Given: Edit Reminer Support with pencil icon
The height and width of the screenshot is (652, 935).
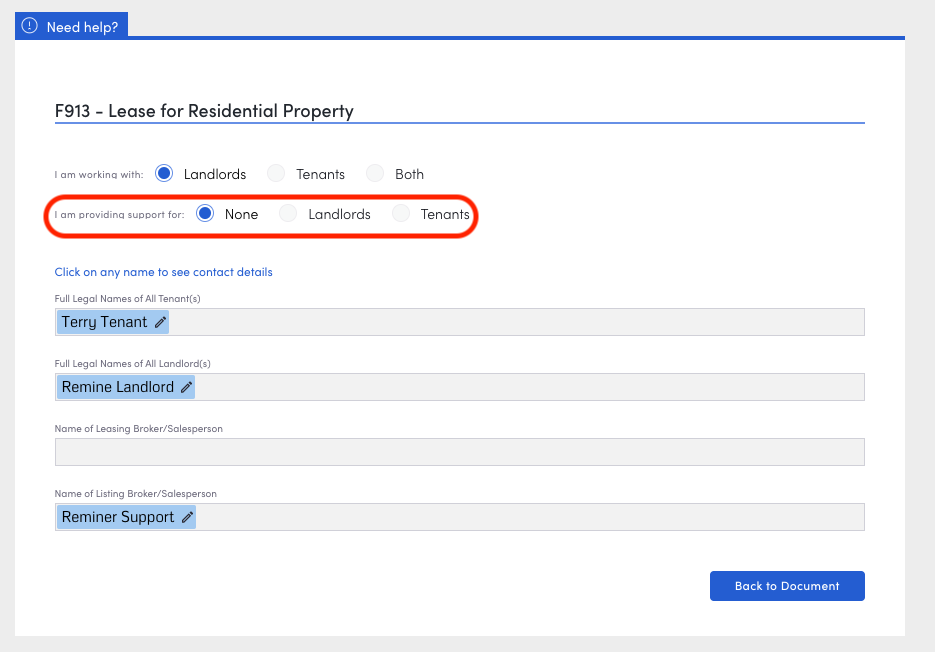Looking at the screenshot, I should 187,518.
